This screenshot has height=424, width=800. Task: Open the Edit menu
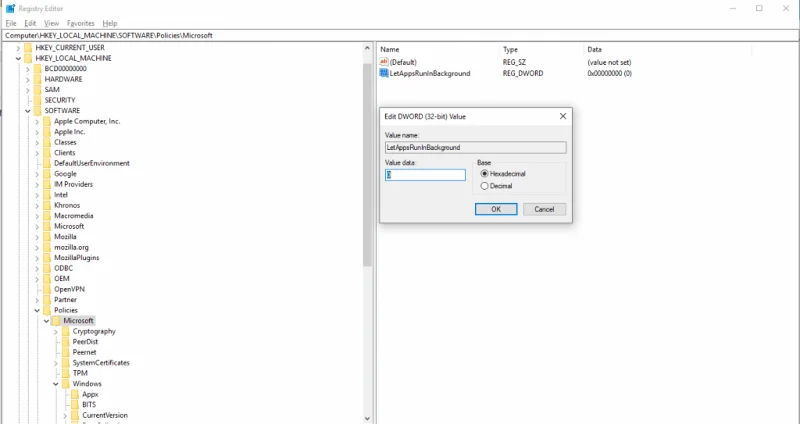(x=30, y=23)
